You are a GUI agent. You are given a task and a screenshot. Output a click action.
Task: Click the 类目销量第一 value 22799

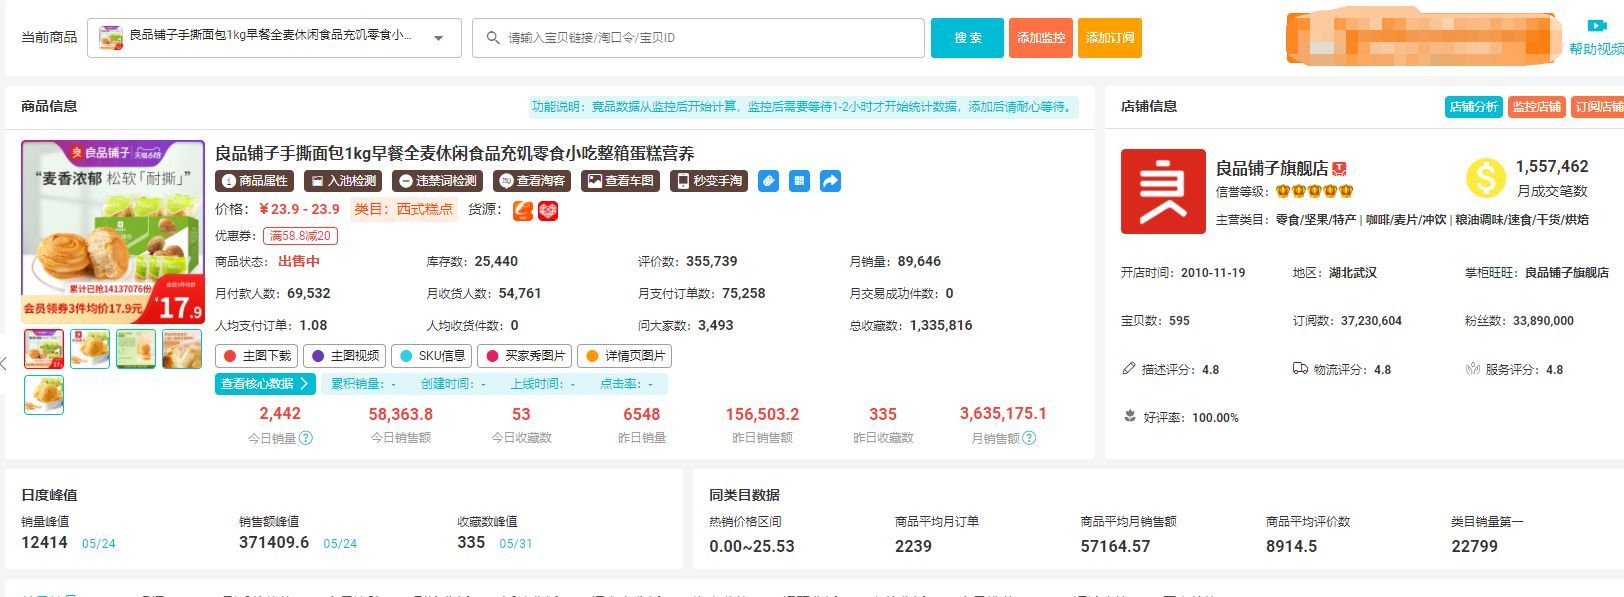pyautogui.click(x=1475, y=546)
